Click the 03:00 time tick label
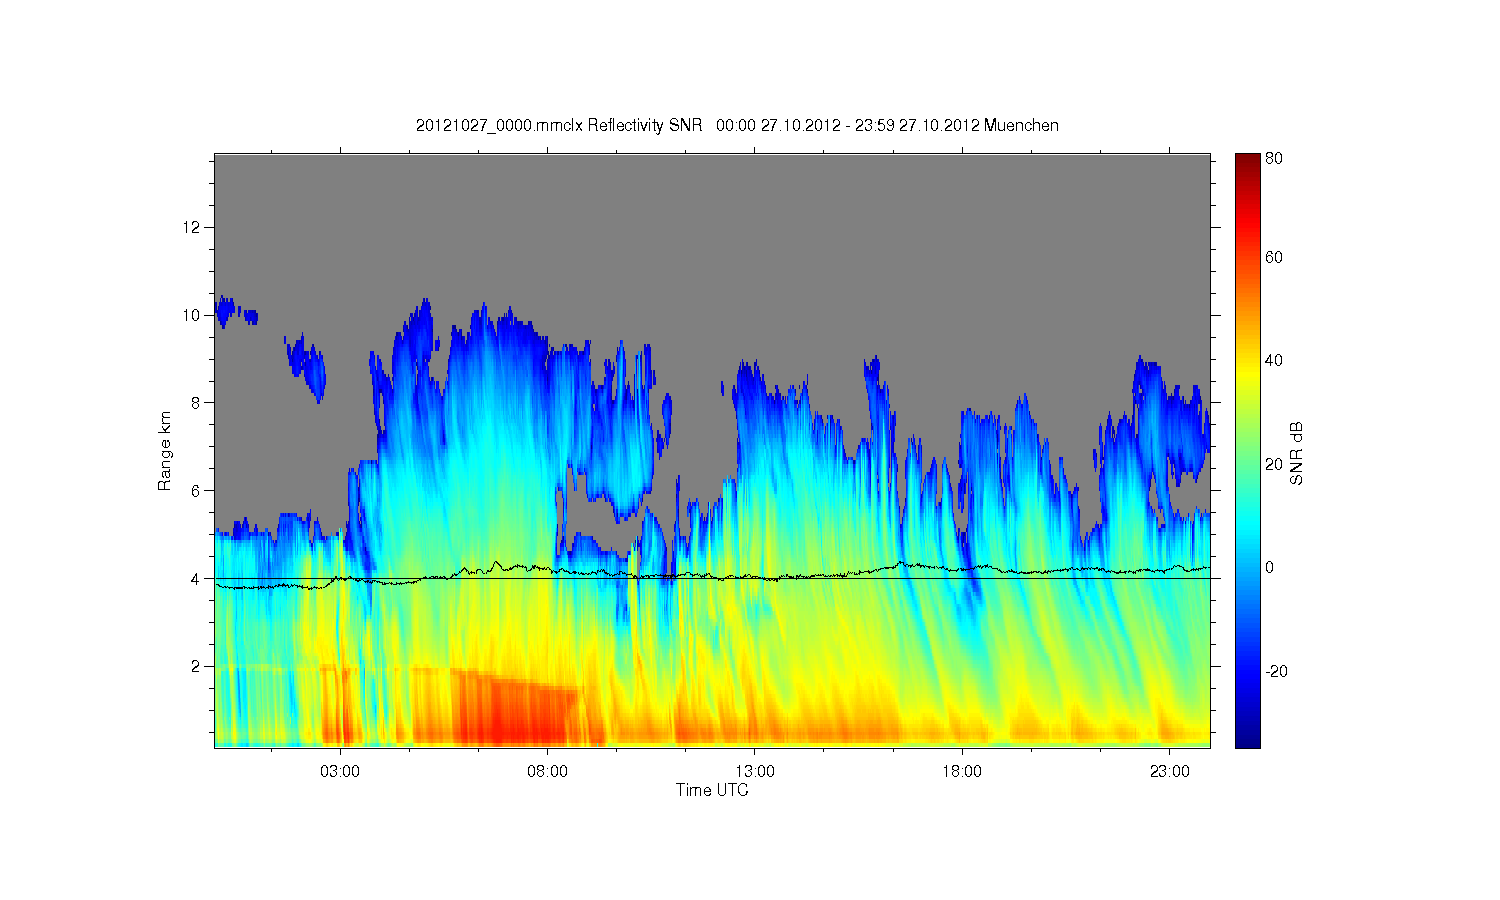Image resolution: width=1500 pixels, height=900 pixels. [340, 772]
